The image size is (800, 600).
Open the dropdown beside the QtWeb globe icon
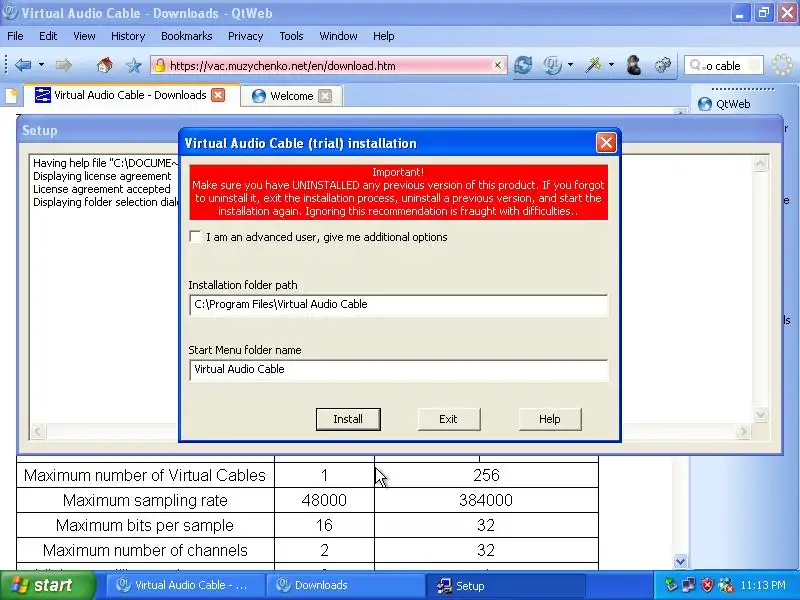[570, 65]
